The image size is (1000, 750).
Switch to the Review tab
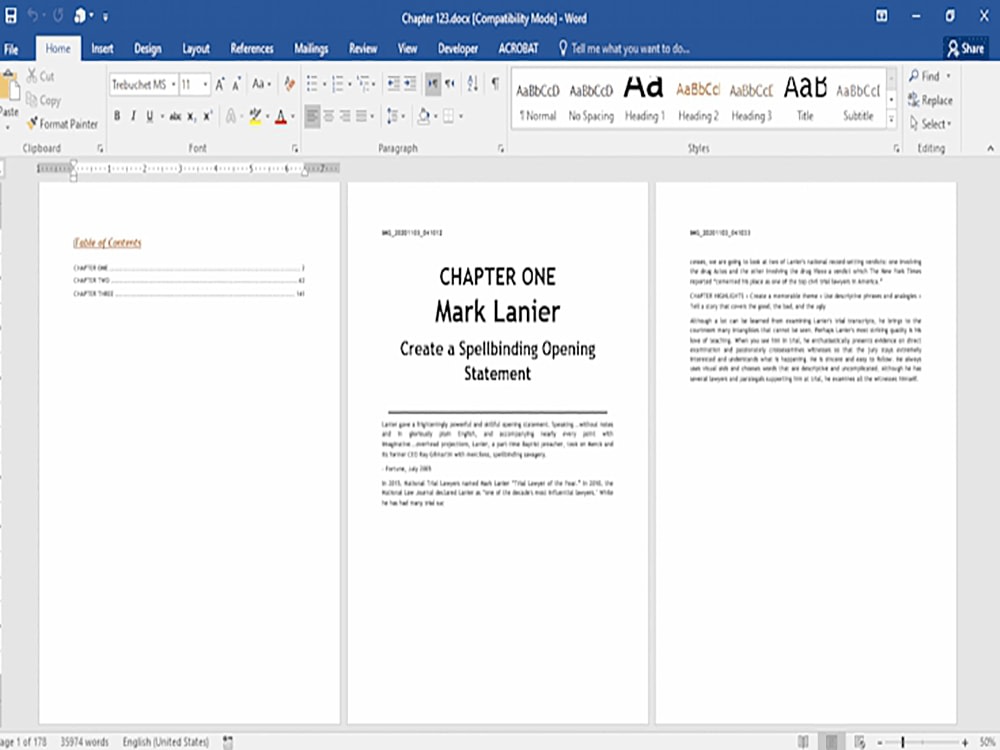pos(363,48)
